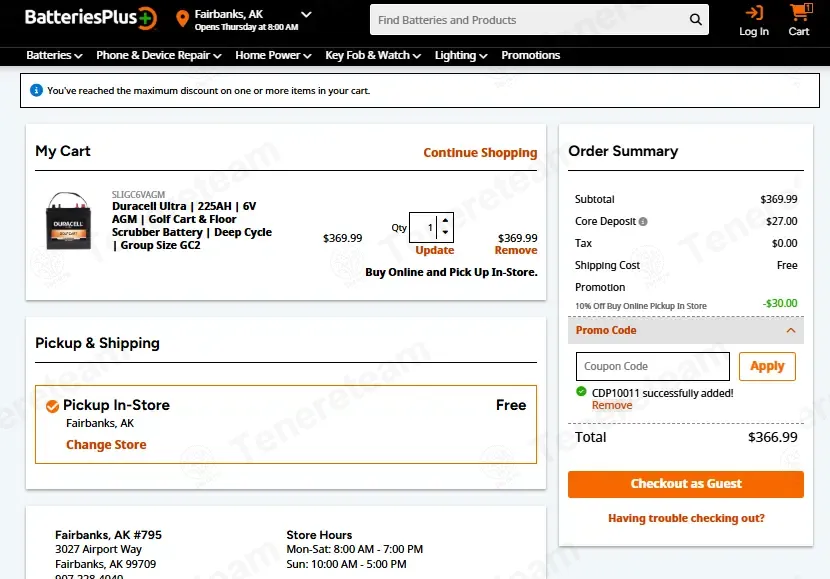Click Having trouble checking out link
Image resolution: width=830 pixels, height=579 pixels.
click(x=686, y=518)
